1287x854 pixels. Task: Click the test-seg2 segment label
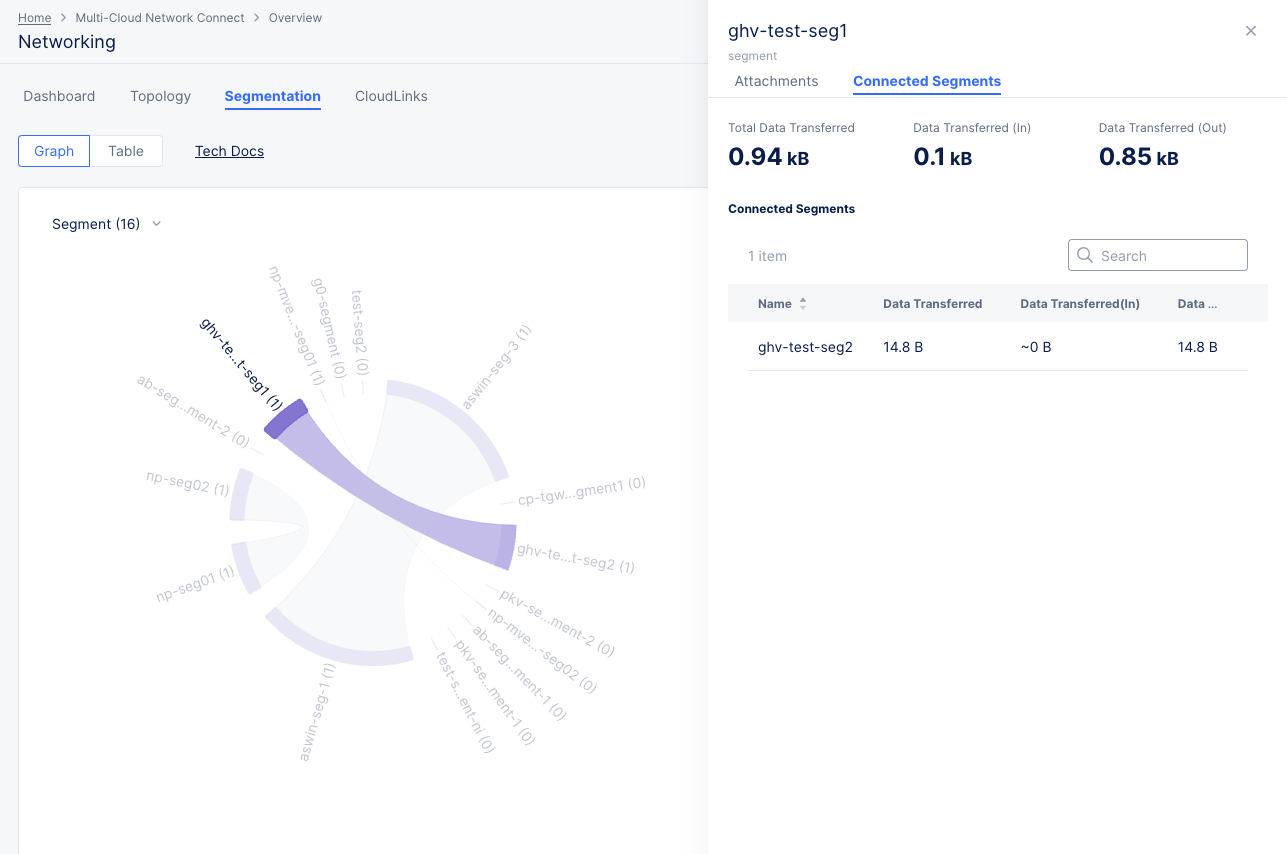tap(358, 318)
